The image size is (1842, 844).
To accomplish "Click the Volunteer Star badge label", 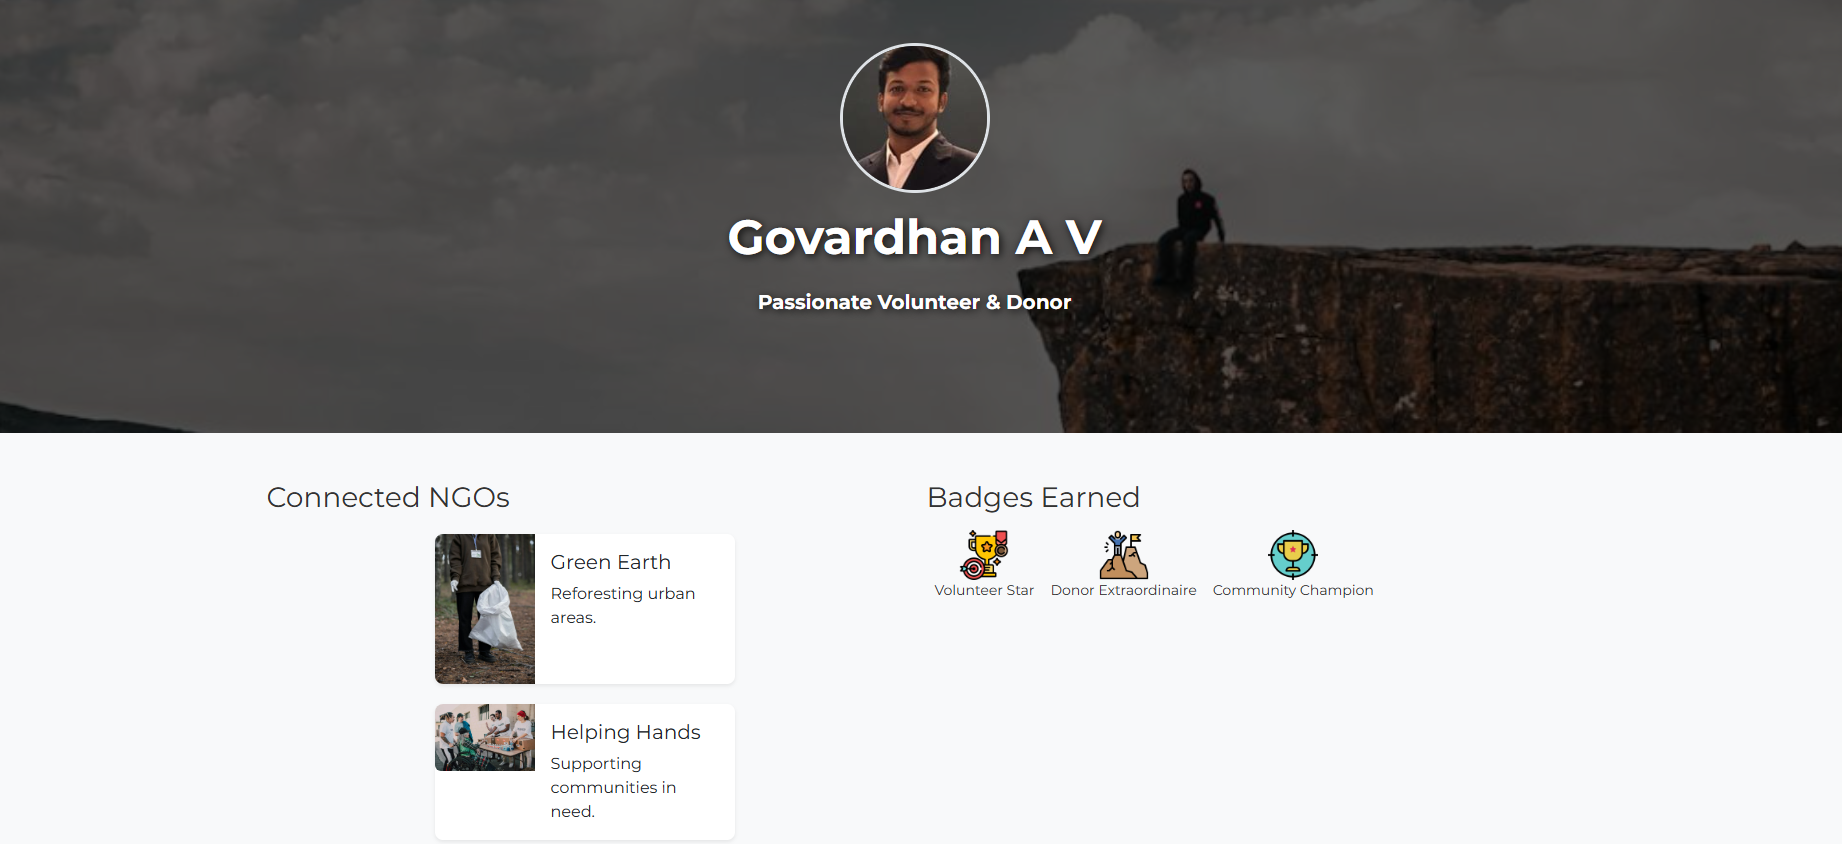I will tap(984, 590).
